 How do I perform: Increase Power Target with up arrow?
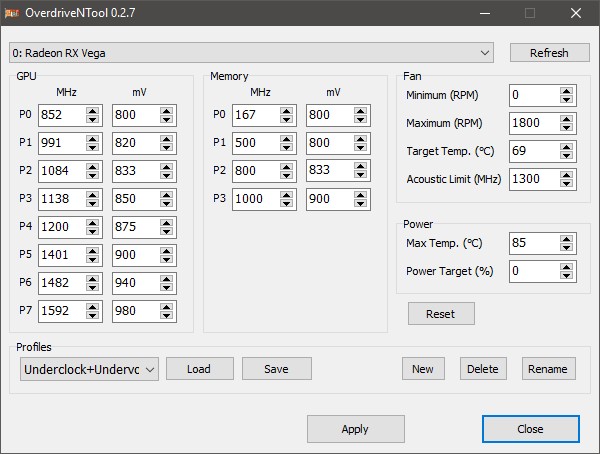point(566,267)
